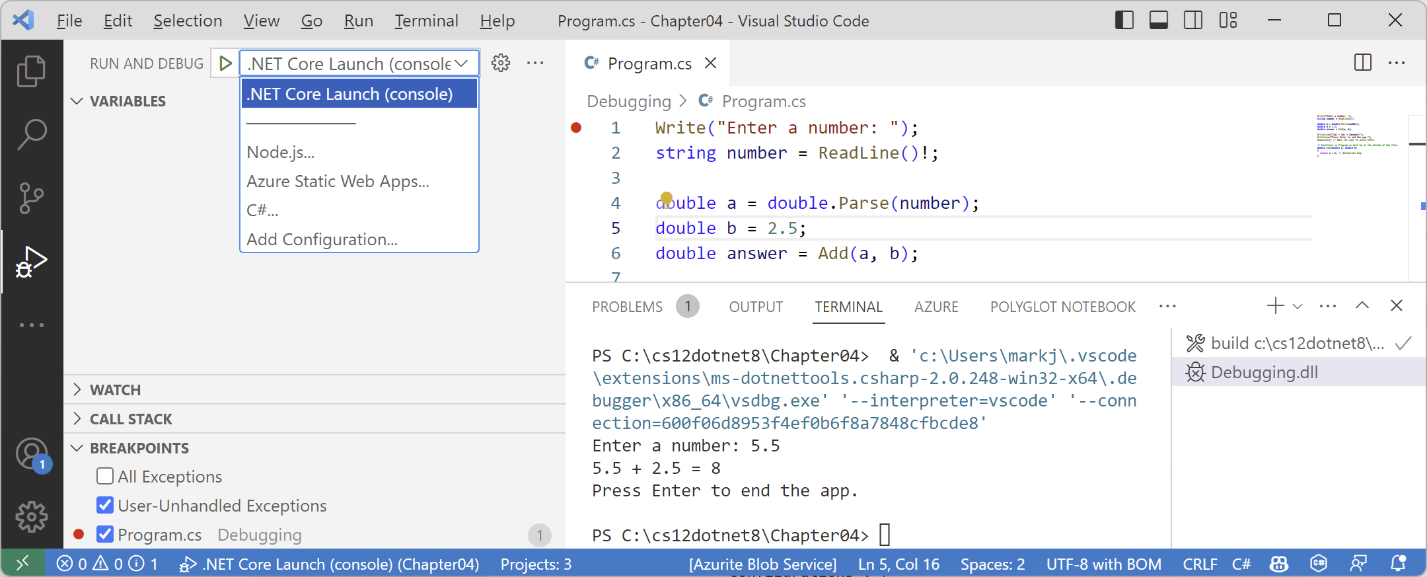The height and width of the screenshot is (577, 1427).
Task: Start debugging with the green play icon
Action: pyautogui.click(x=225, y=63)
